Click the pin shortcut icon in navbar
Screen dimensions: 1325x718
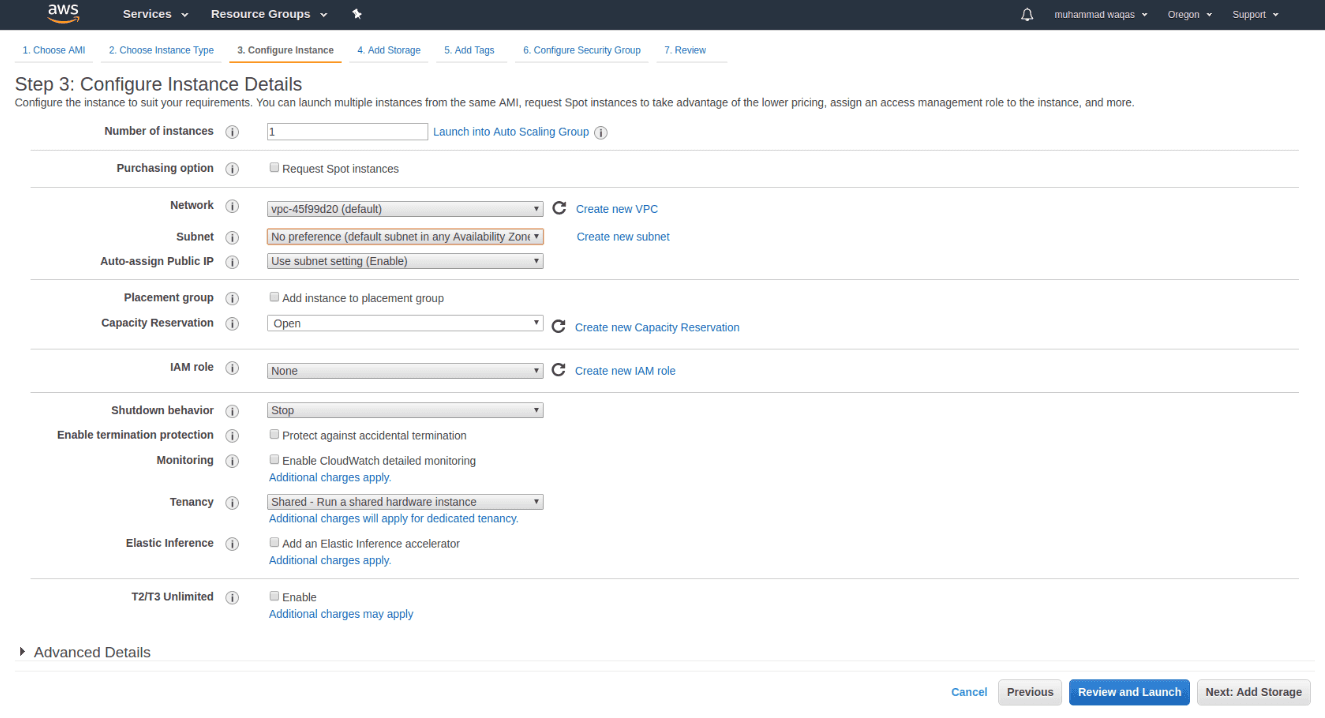[x=358, y=14]
